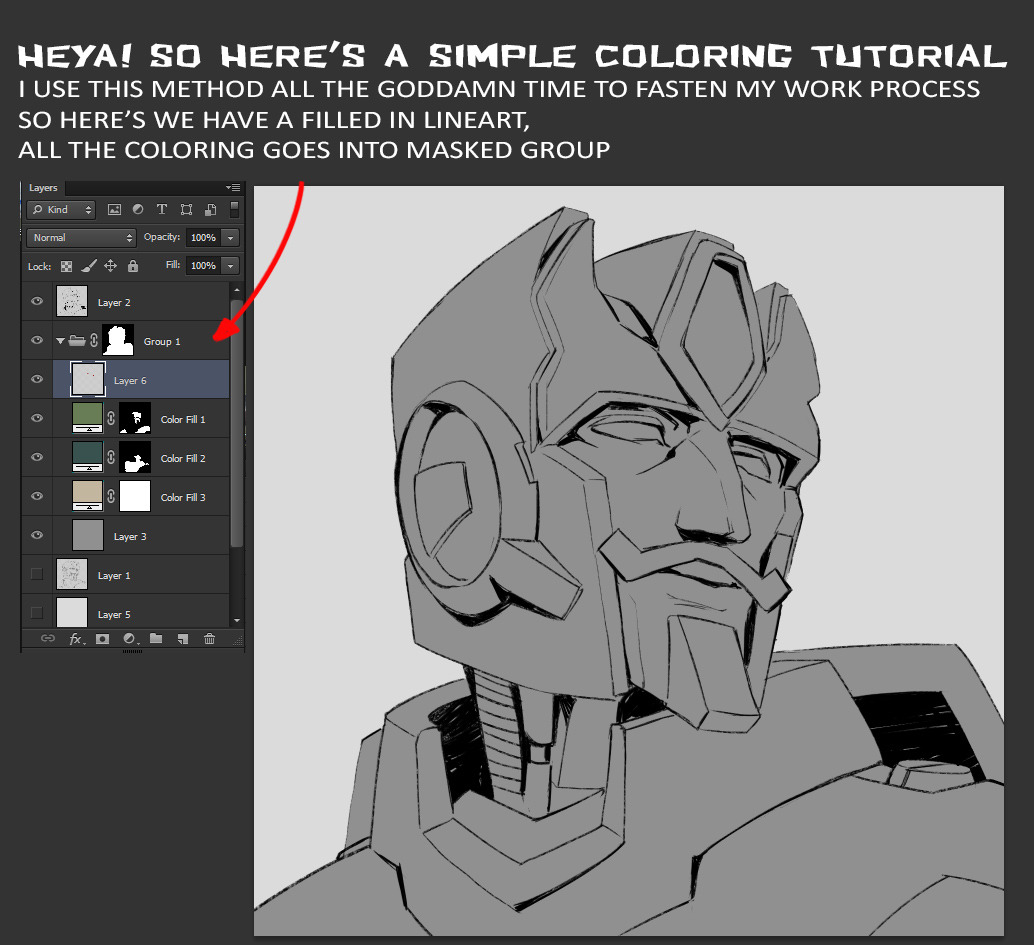Hide Color Fill 3 layer
This screenshot has height=945, width=1034.
coord(37,495)
